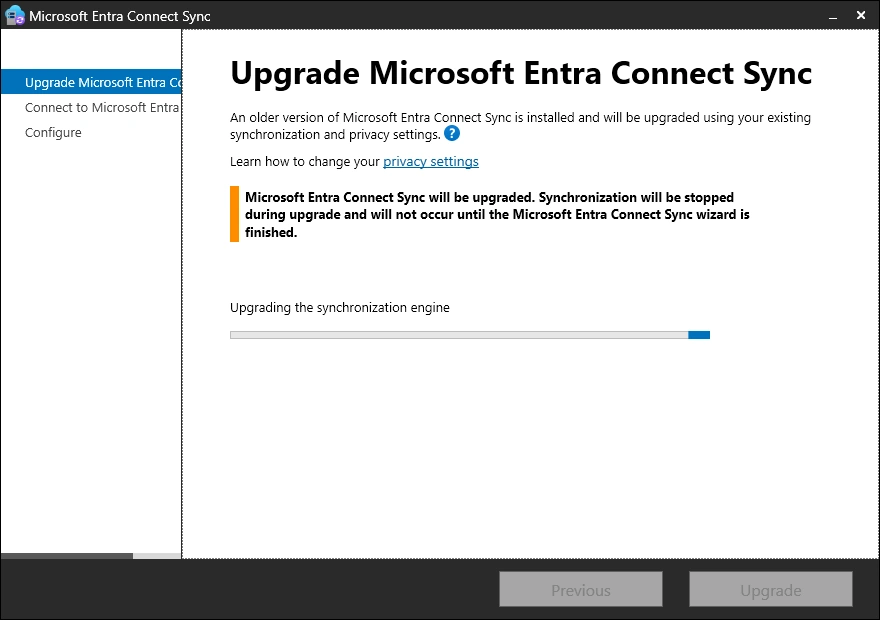Click the bold synchronization warning message
The height and width of the screenshot is (620, 880).
(x=497, y=214)
